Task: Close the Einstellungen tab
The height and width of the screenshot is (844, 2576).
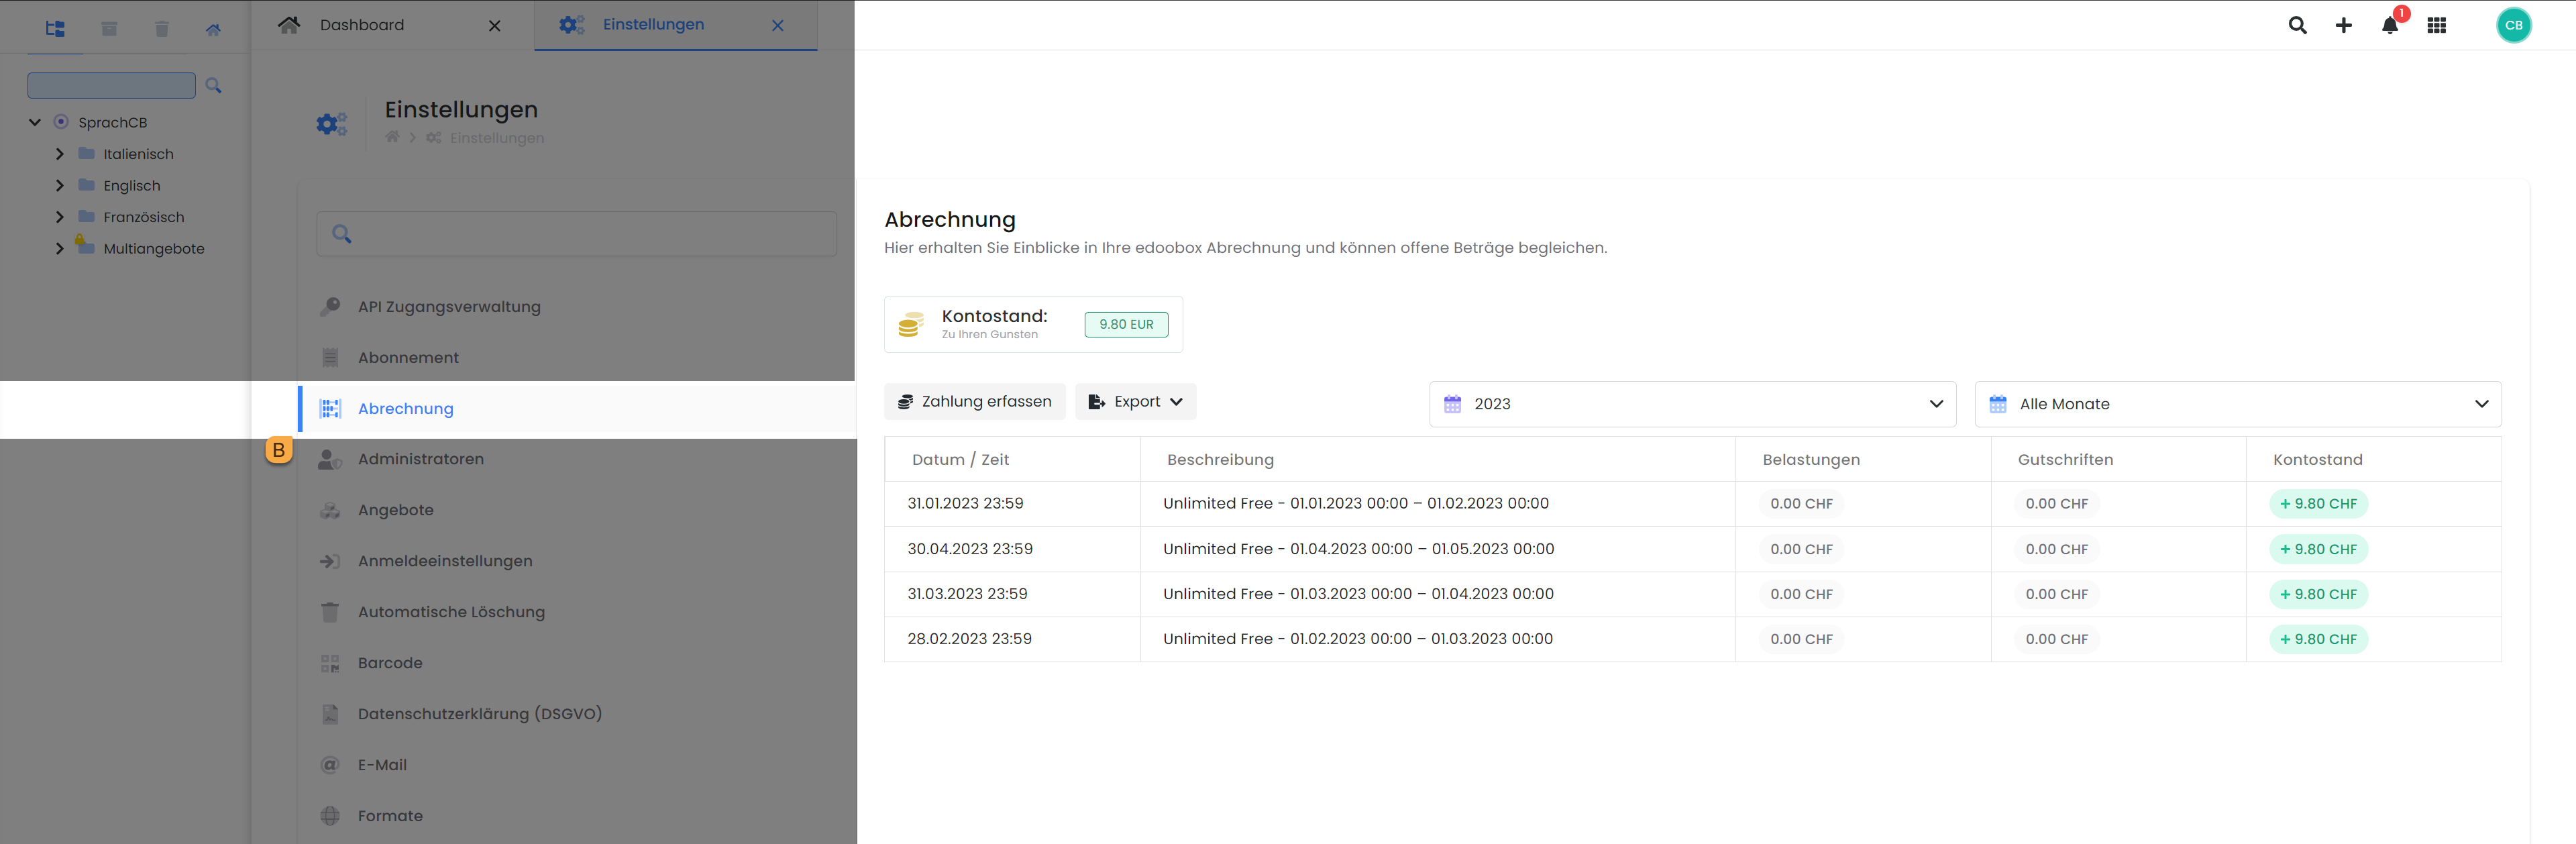Action: 777,26
